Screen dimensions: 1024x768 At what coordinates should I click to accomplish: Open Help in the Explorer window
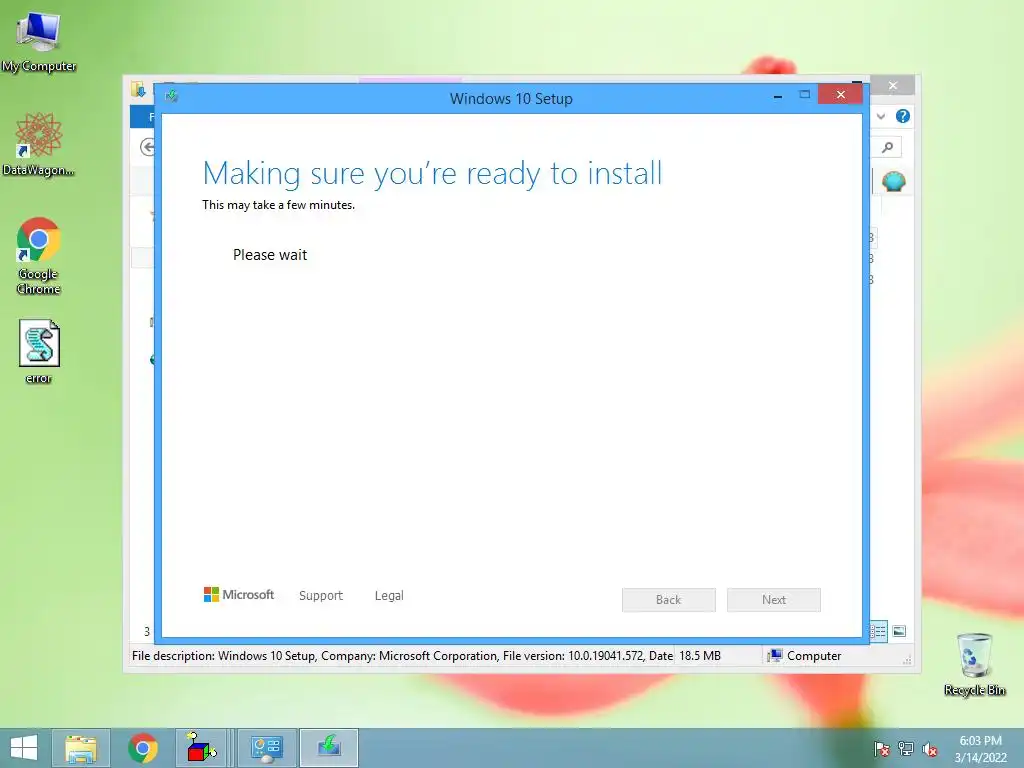point(903,116)
